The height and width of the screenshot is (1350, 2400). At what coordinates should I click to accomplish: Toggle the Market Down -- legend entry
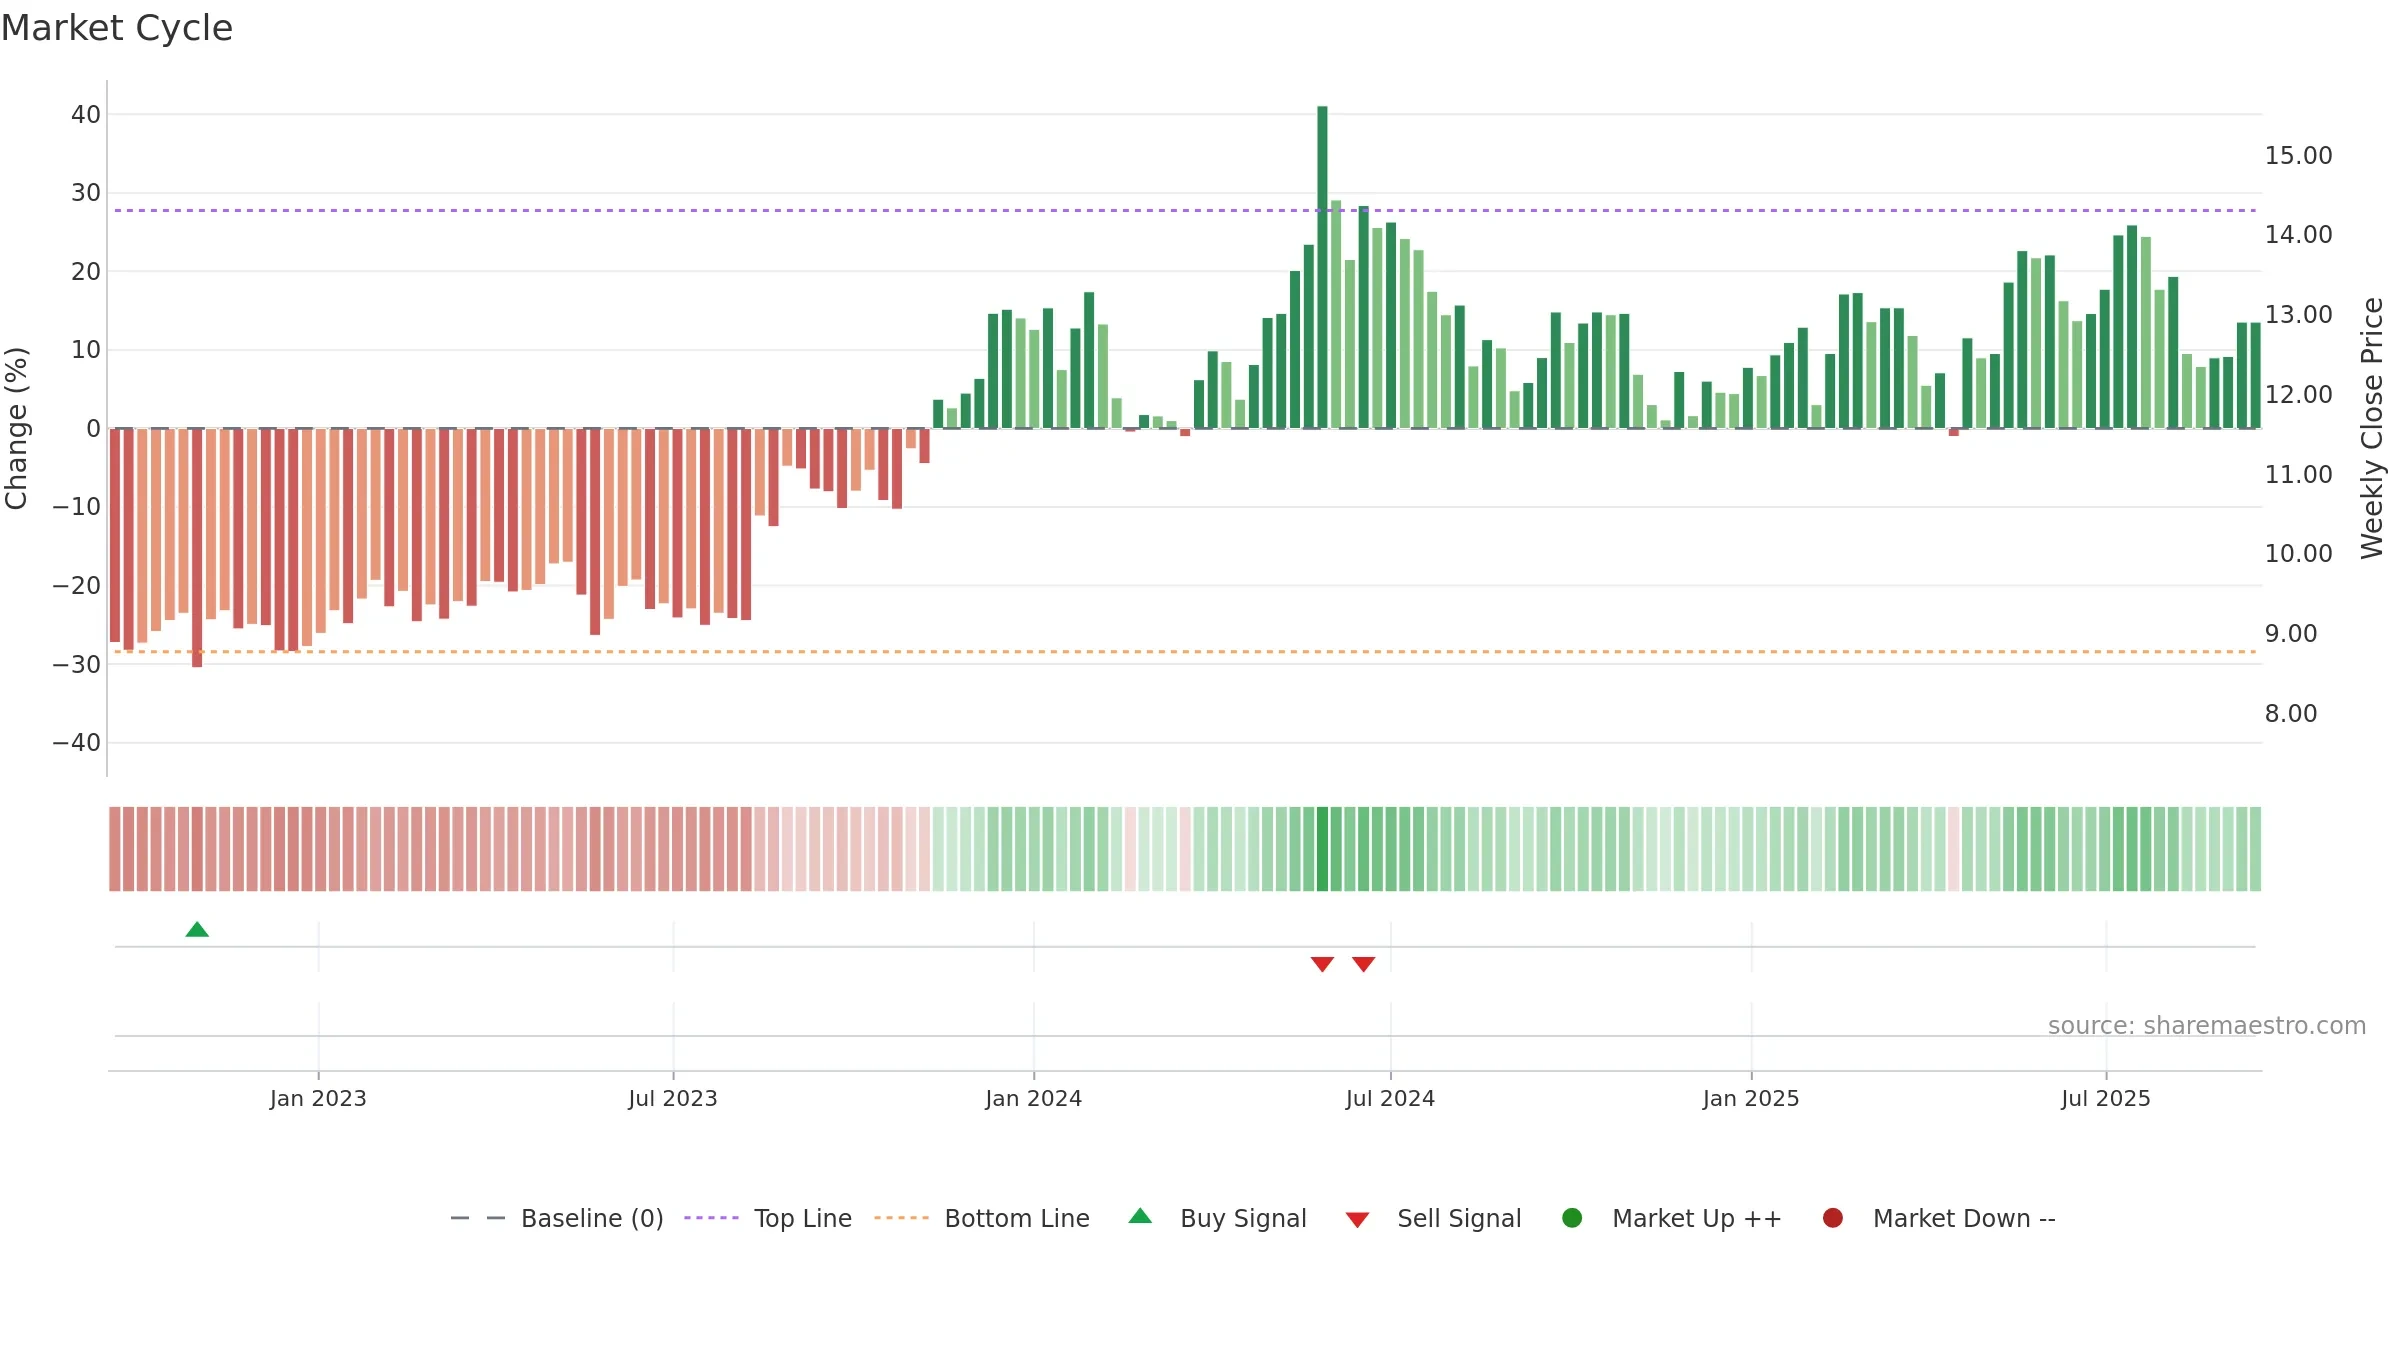click(x=1939, y=1218)
